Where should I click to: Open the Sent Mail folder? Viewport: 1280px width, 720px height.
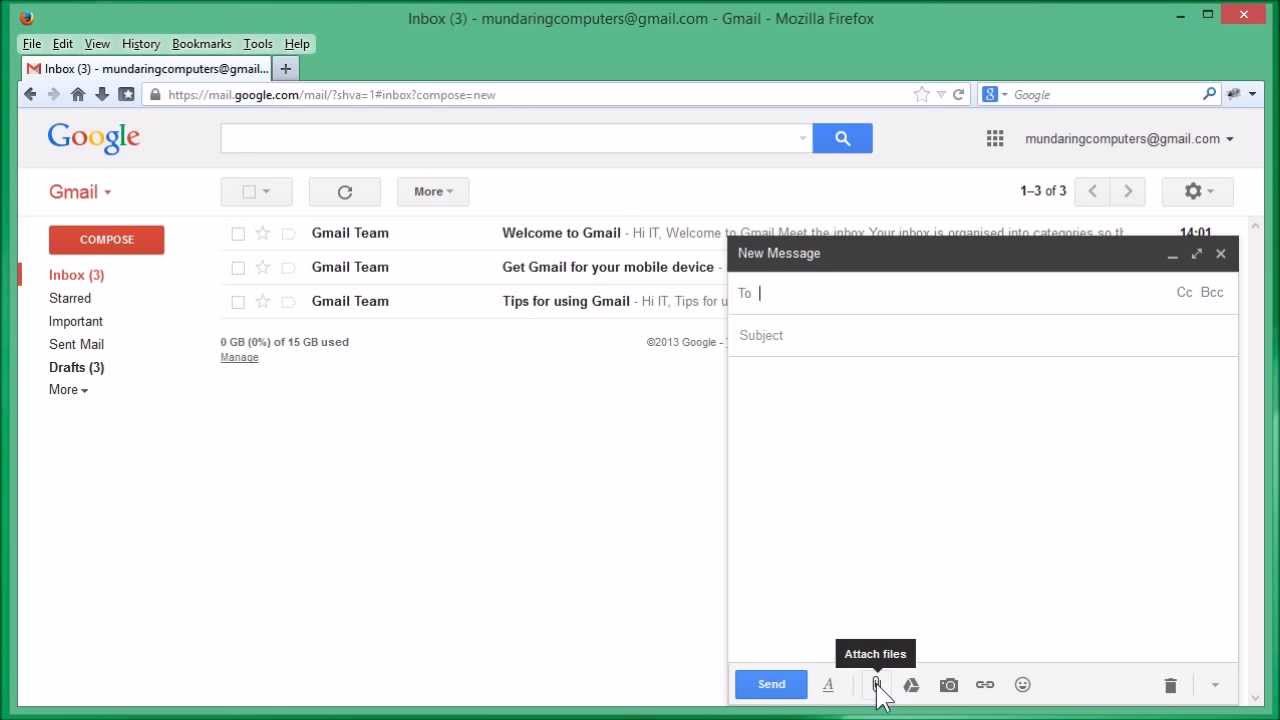click(x=76, y=344)
